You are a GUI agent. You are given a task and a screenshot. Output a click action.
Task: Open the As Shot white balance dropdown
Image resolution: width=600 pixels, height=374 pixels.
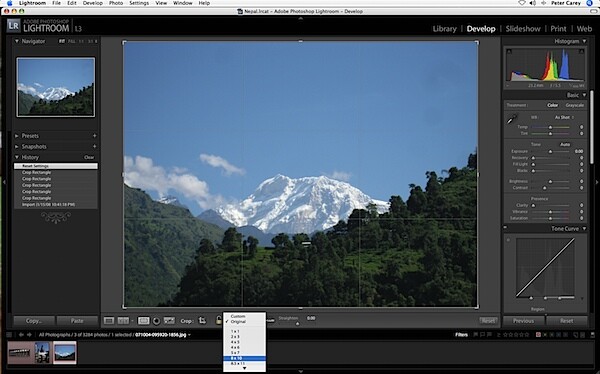coord(564,118)
